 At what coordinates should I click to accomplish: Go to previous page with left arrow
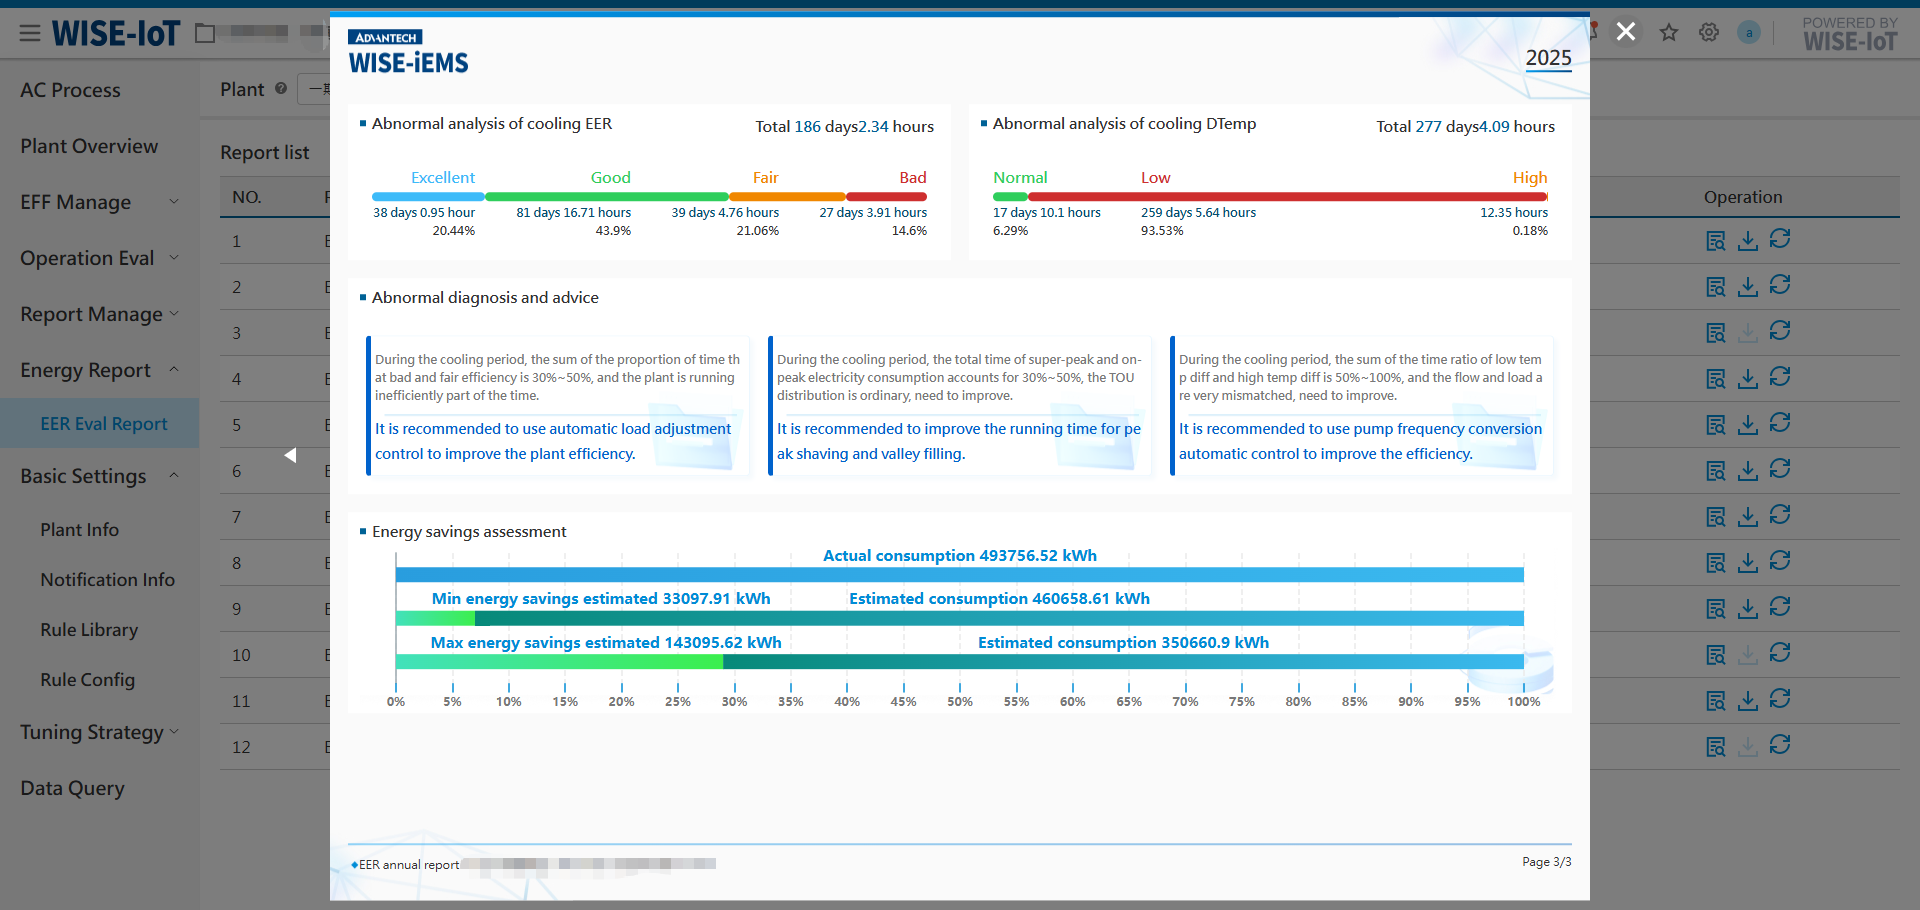click(290, 455)
